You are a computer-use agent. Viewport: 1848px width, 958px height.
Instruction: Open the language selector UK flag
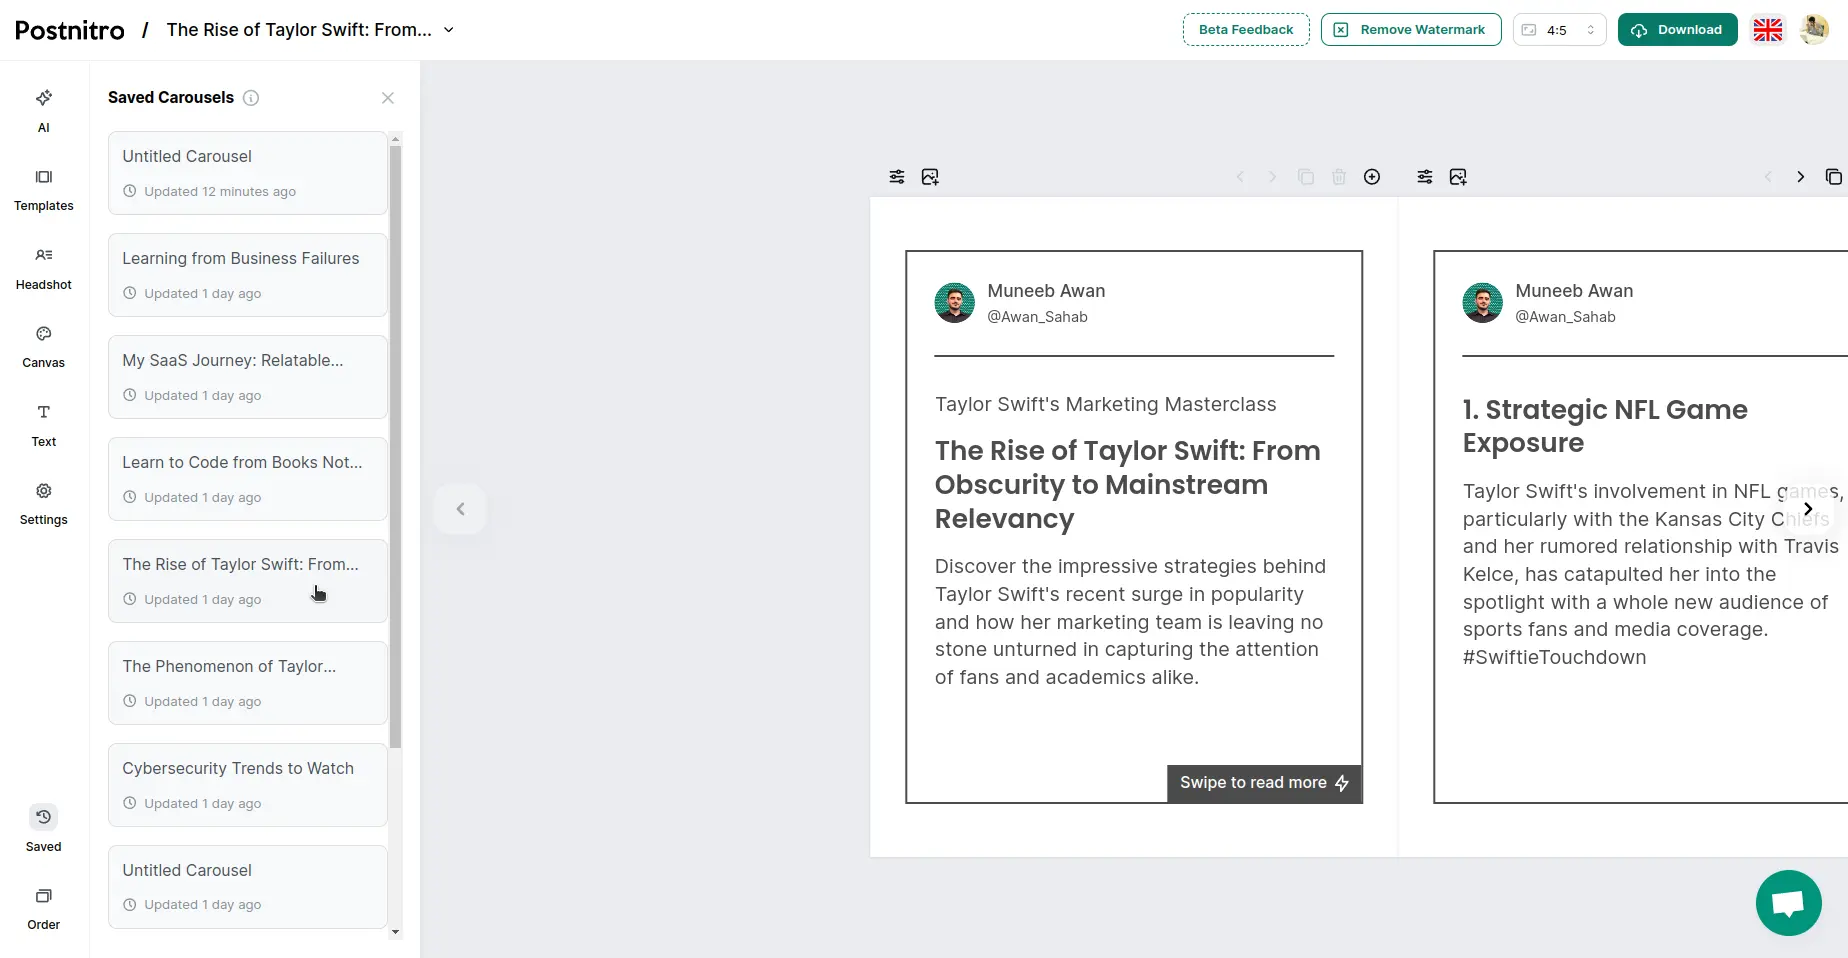tap(1767, 30)
